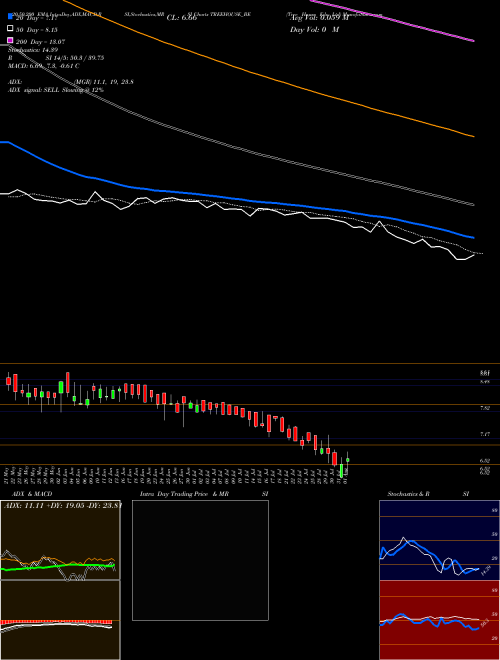Click the 'Avg Vol: 0.059 M' label
Image resolution: width=500 pixels, height=660 pixels.
[x=319, y=18]
